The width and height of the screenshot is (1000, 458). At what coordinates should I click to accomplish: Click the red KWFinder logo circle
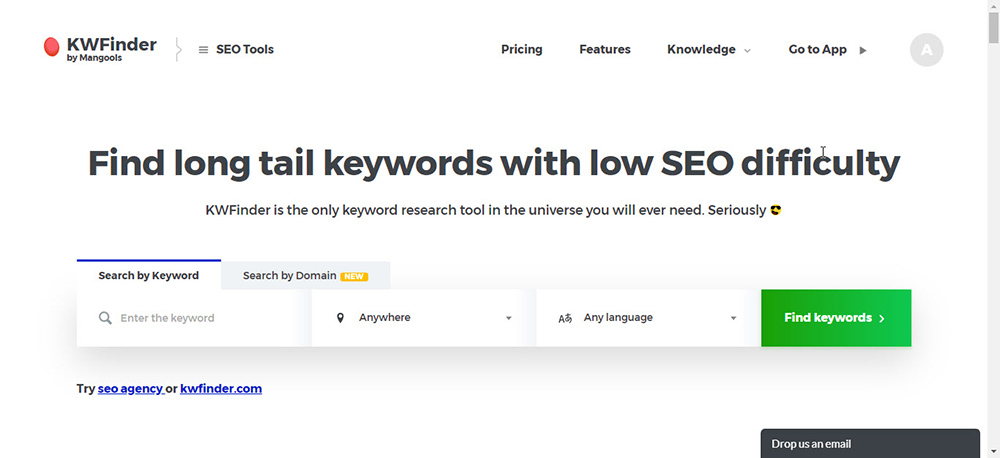(51, 47)
